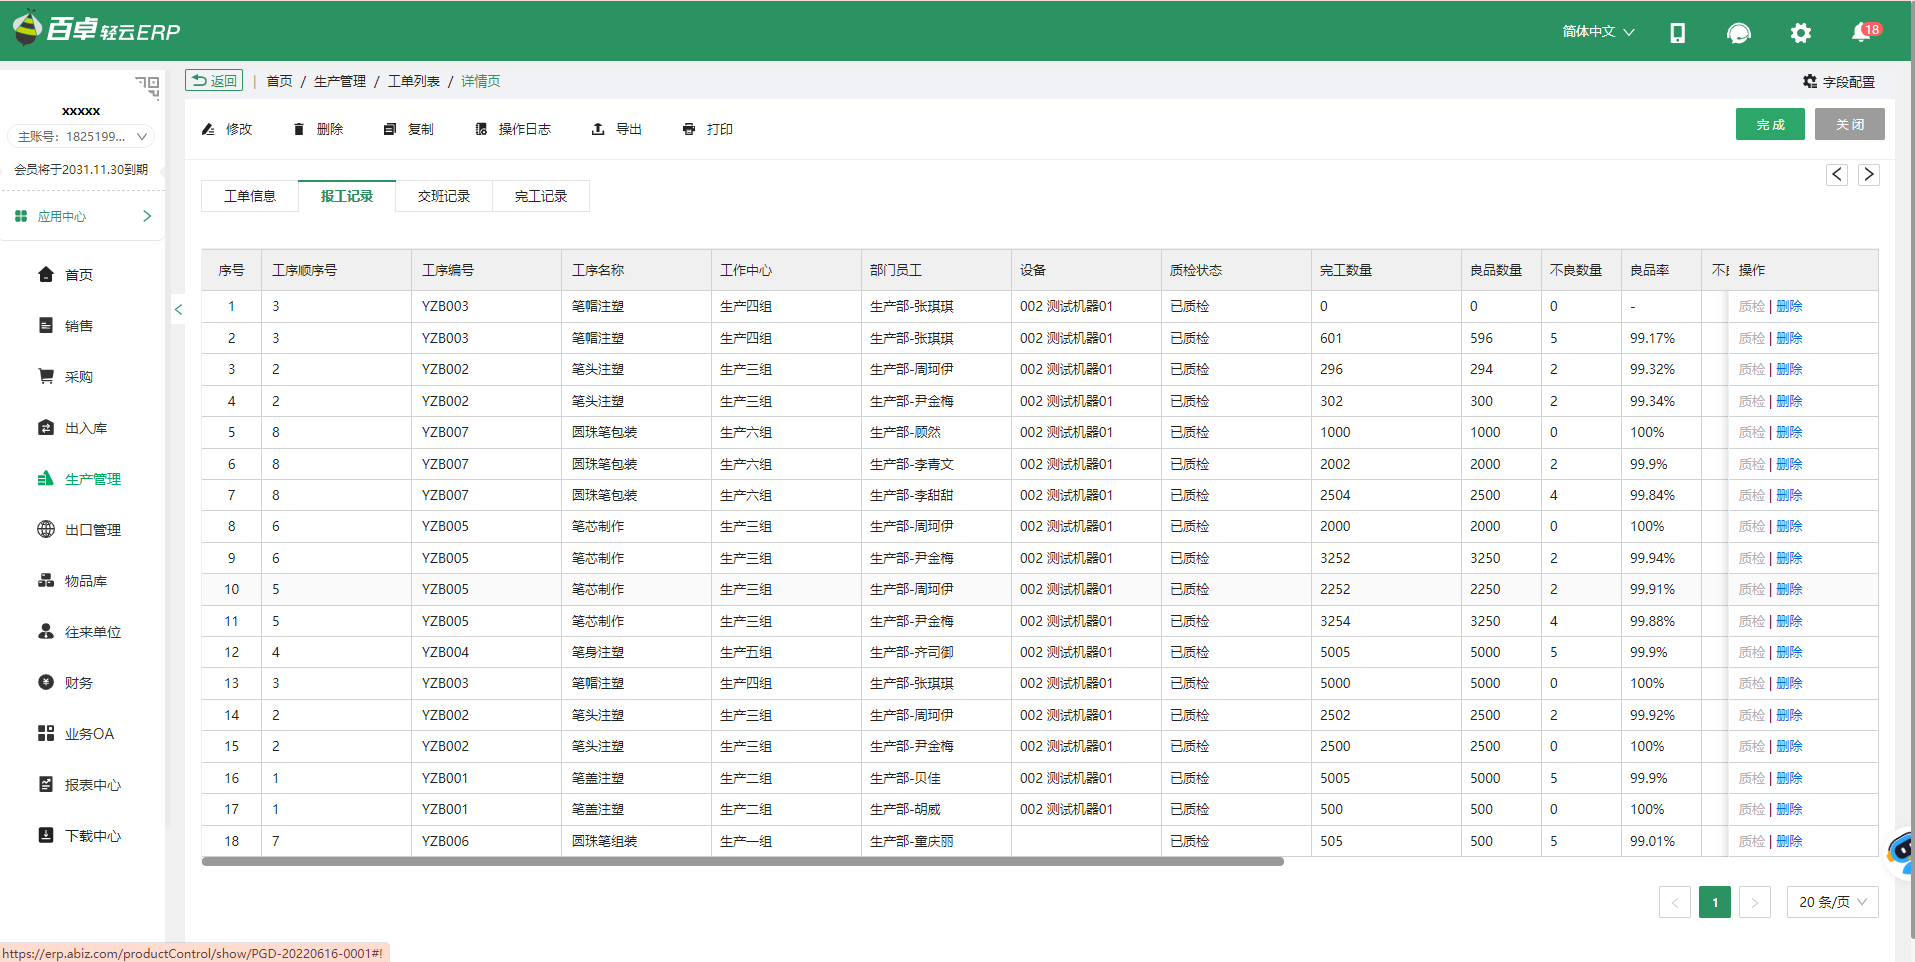This screenshot has width=1915, height=962.
Task: Go to previous work order record arrow
Action: click(1837, 175)
